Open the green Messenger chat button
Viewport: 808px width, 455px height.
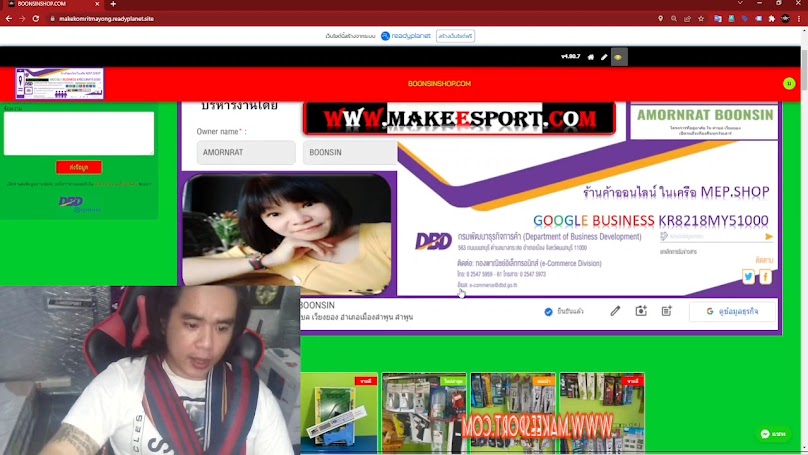(x=774, y=434)
